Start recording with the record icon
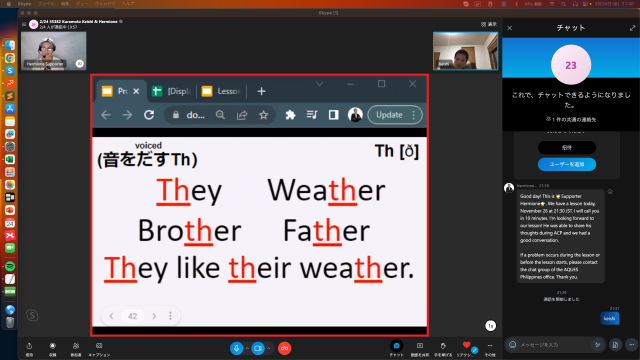The image size is (640, 360). 53,346
